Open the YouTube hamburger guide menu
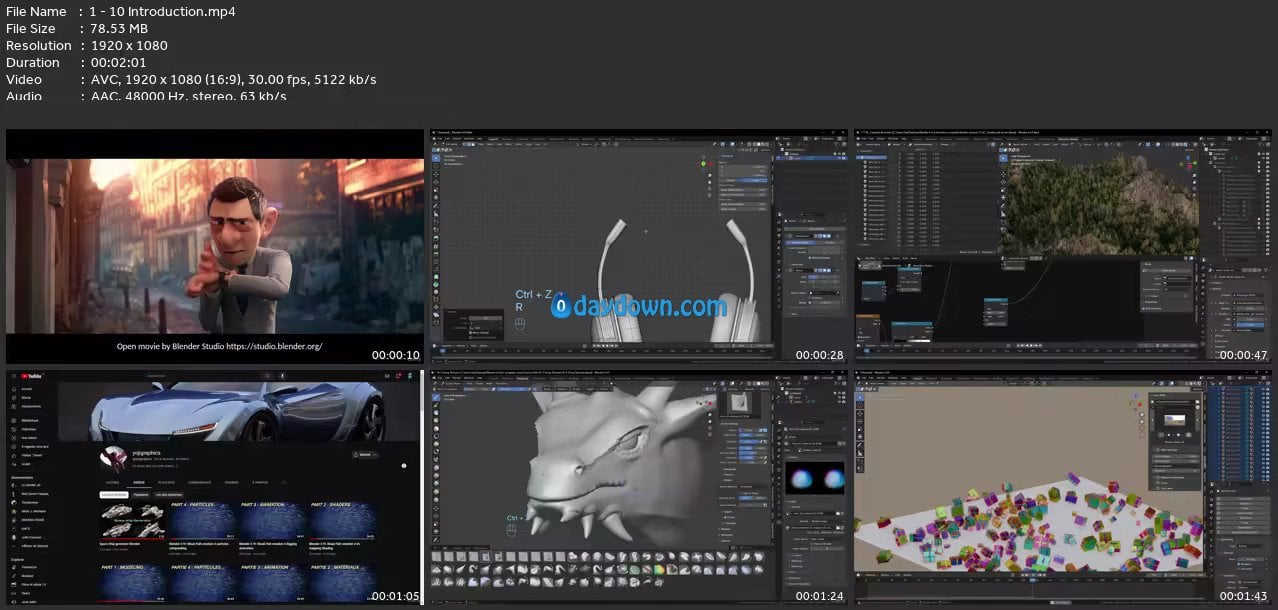The width and height of the screenshot is (1278, 610). click(x=14, y=376)
